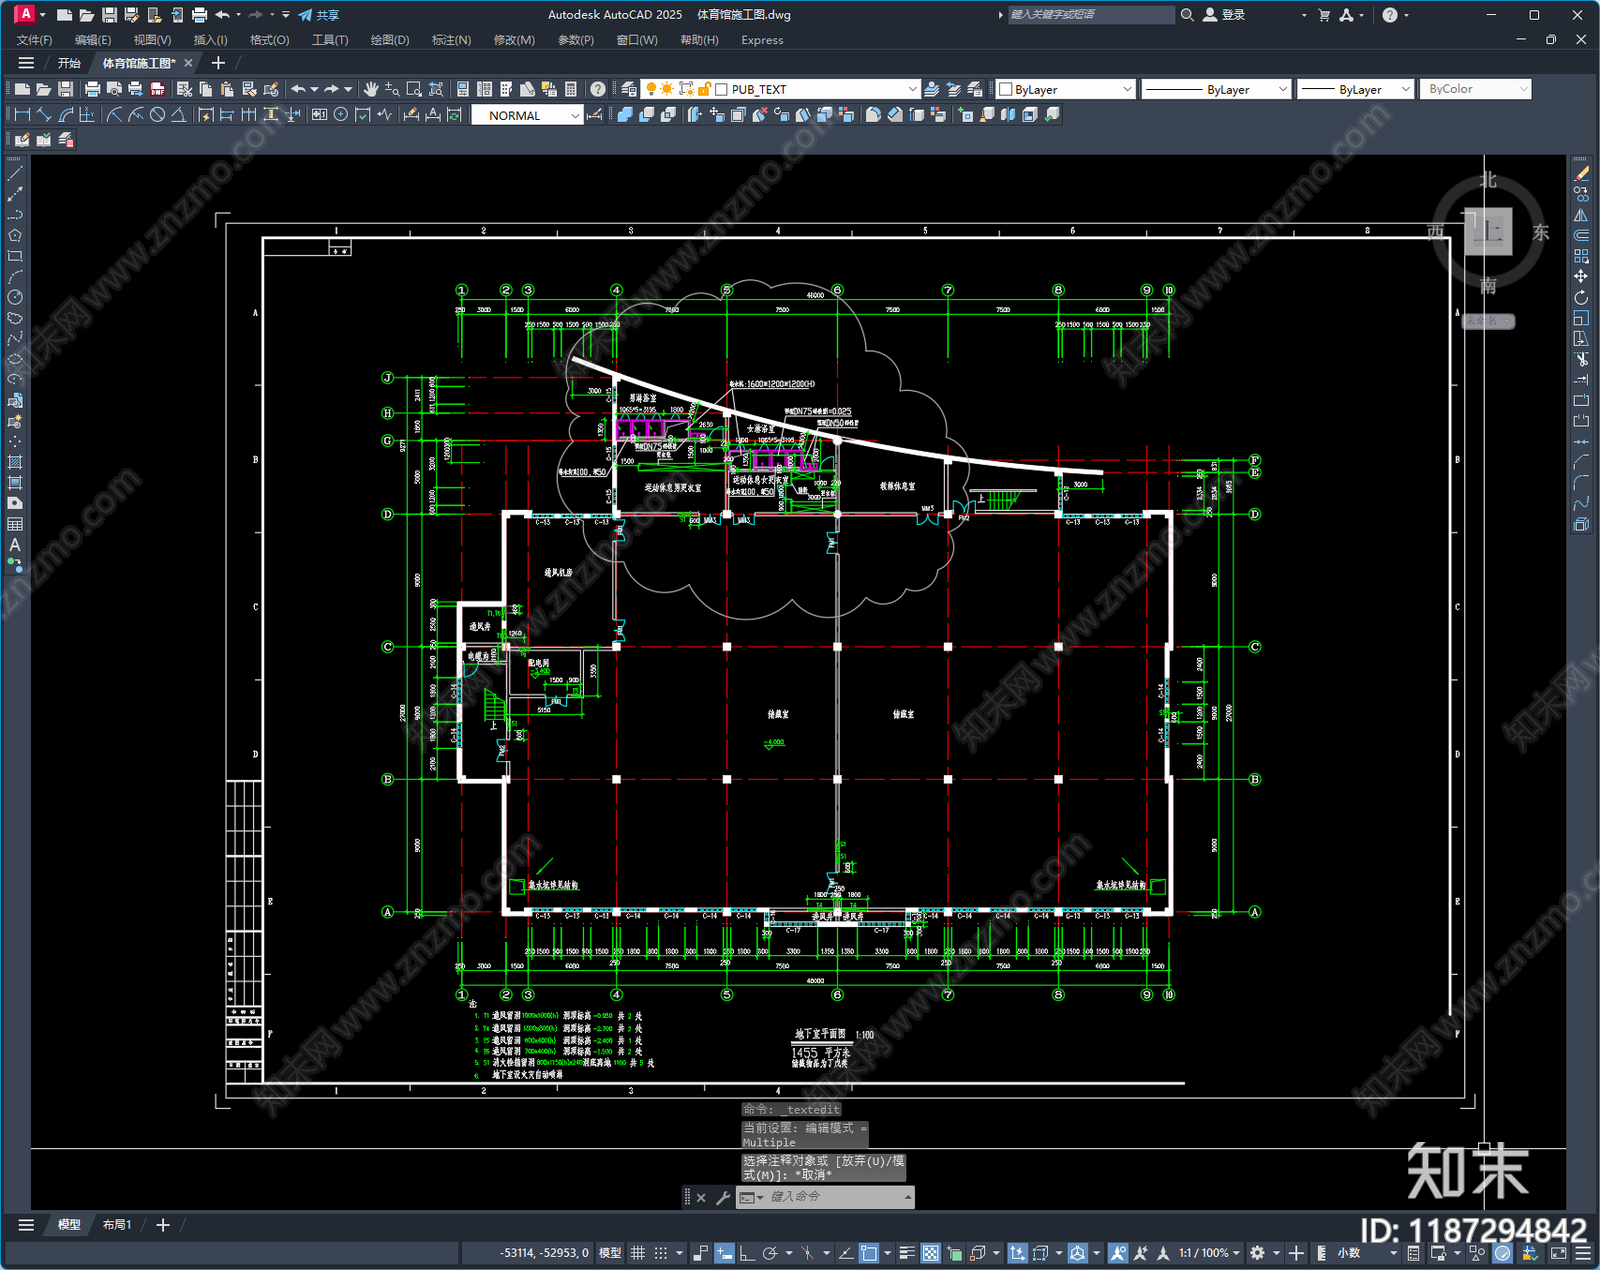
Task: Toggle the drawing grid display
Action: (637, 1253)
